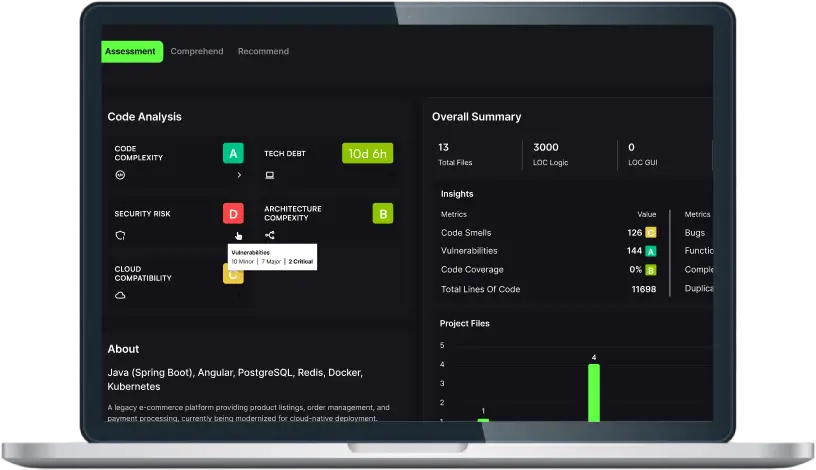Click the Code Smells metric row
The image size is (816, 470).
pos(549,233)
